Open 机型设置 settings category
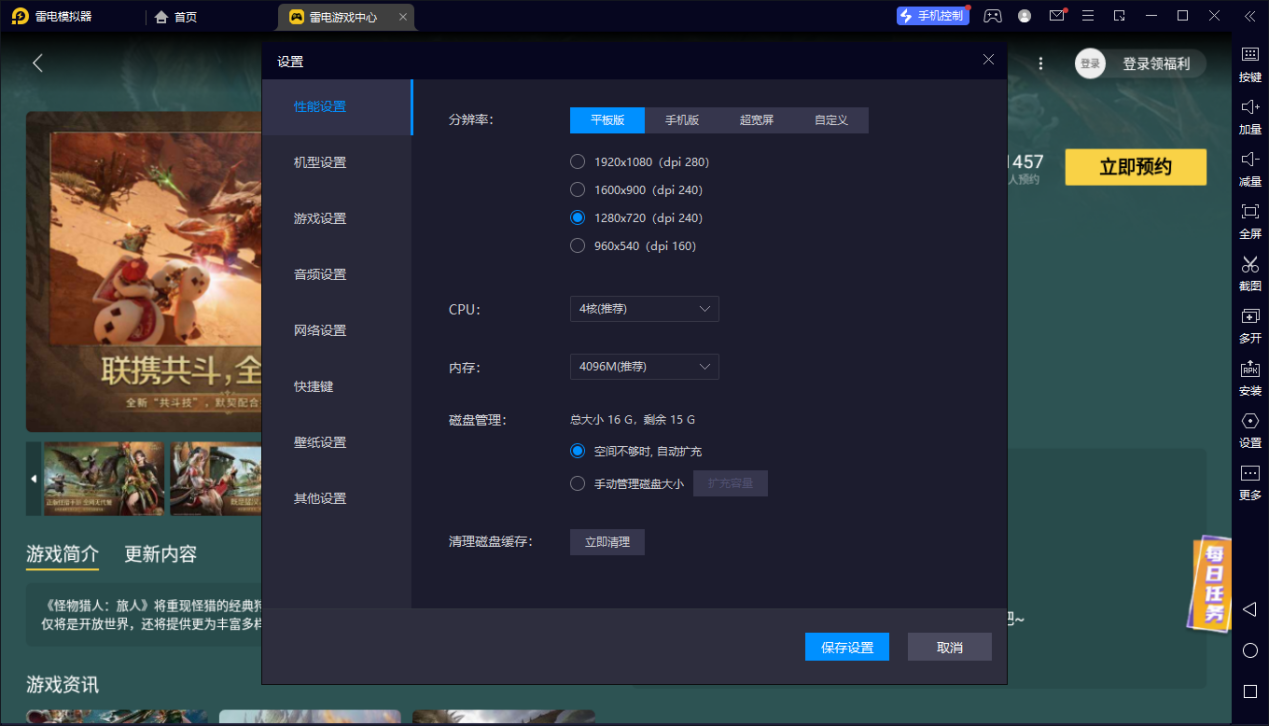Viewport: 1269px width, 726px height. 337,163
